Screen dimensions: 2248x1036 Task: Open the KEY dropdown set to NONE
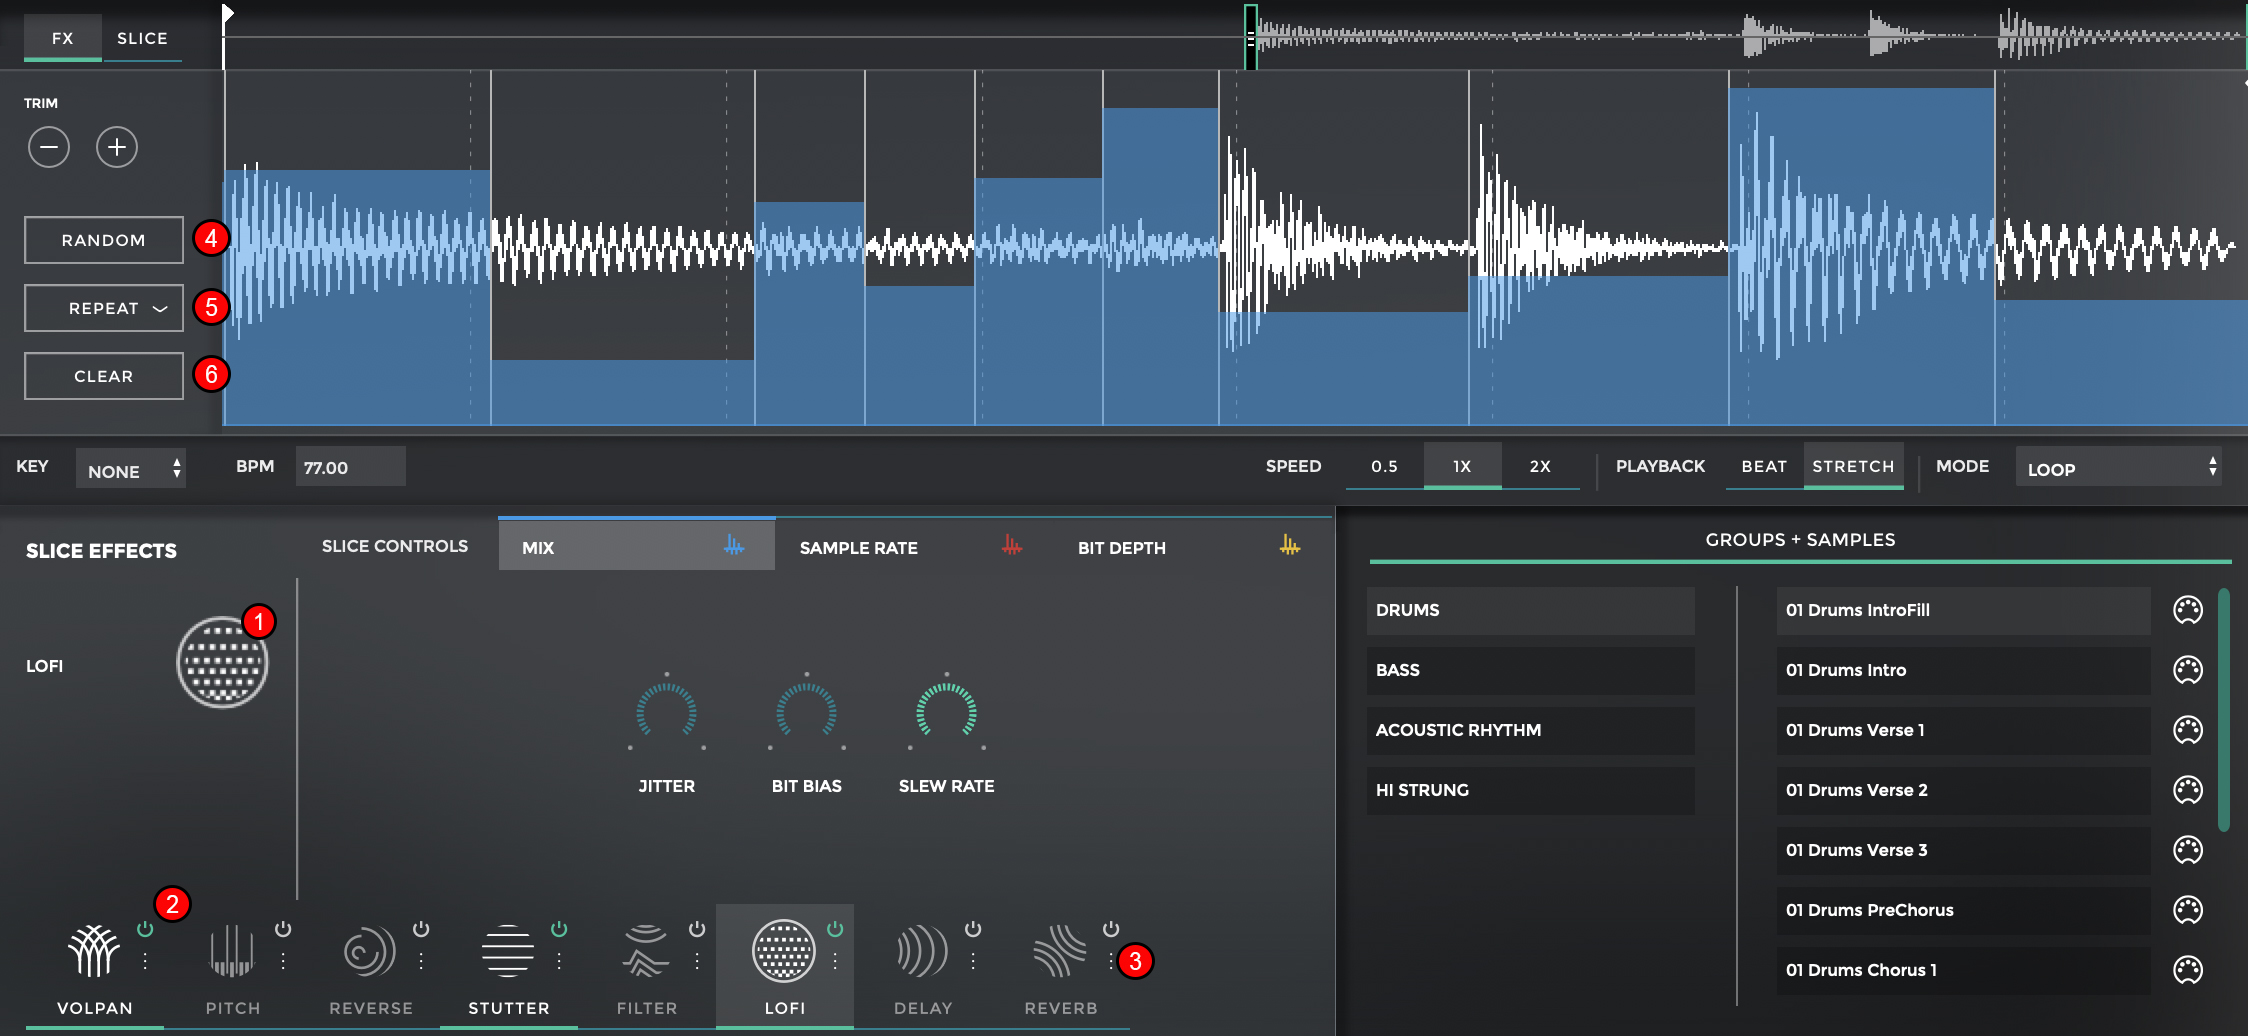(x=131, y=468)
